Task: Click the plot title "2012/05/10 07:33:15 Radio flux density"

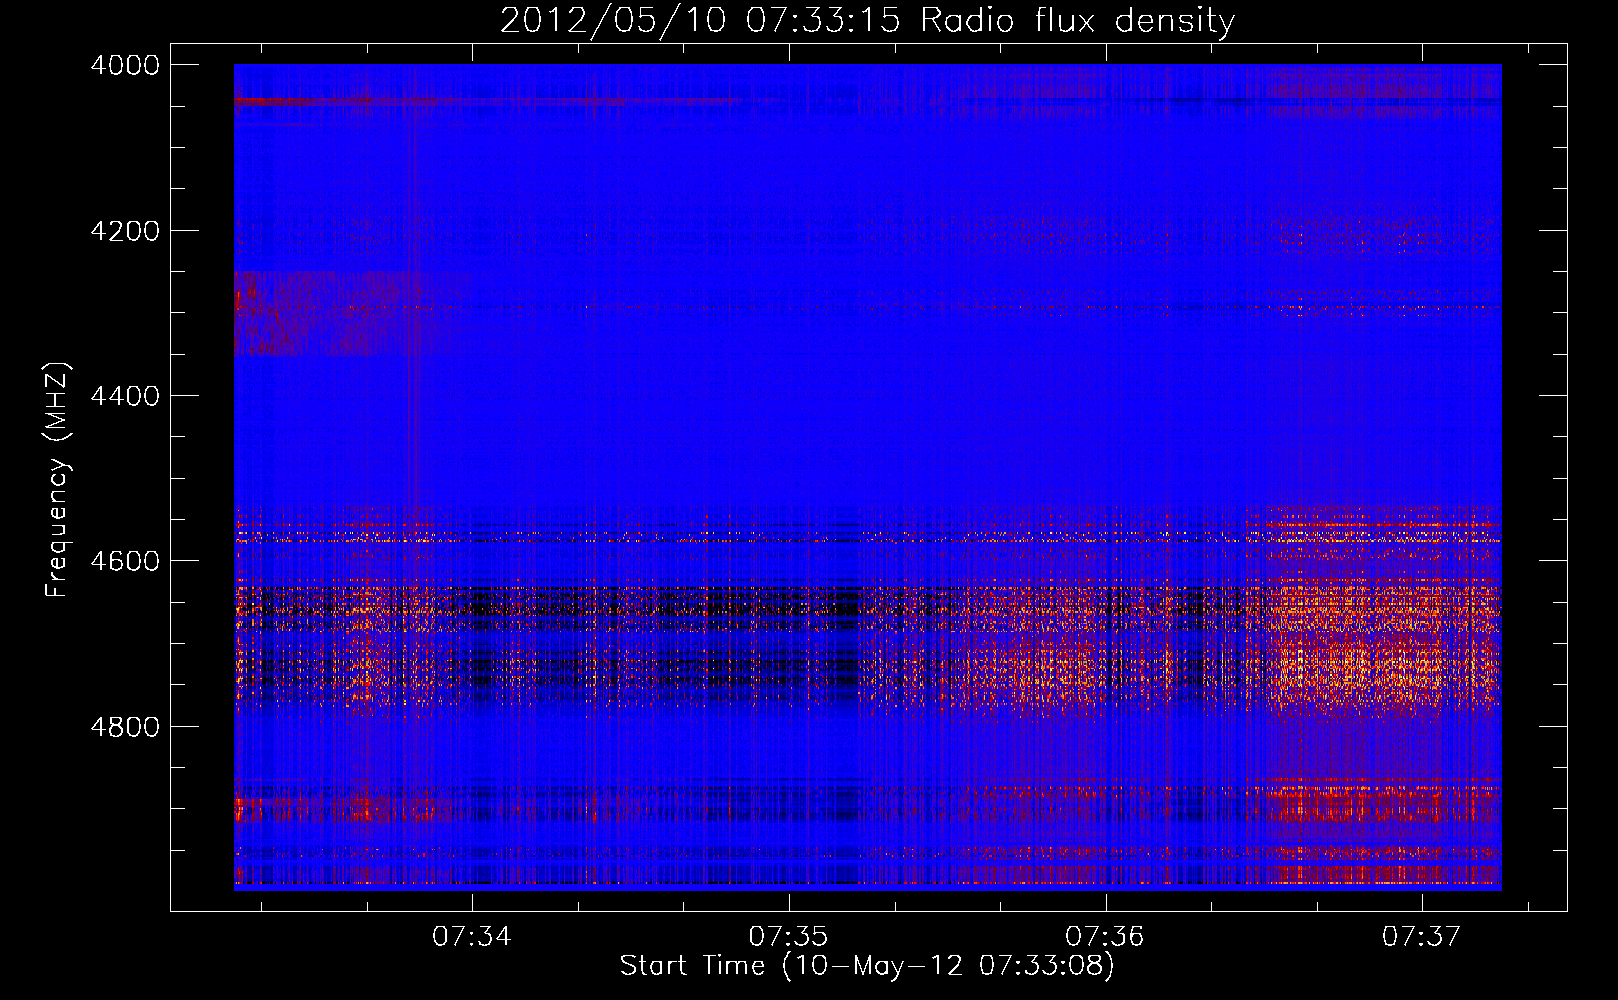Action: point(867,20)
